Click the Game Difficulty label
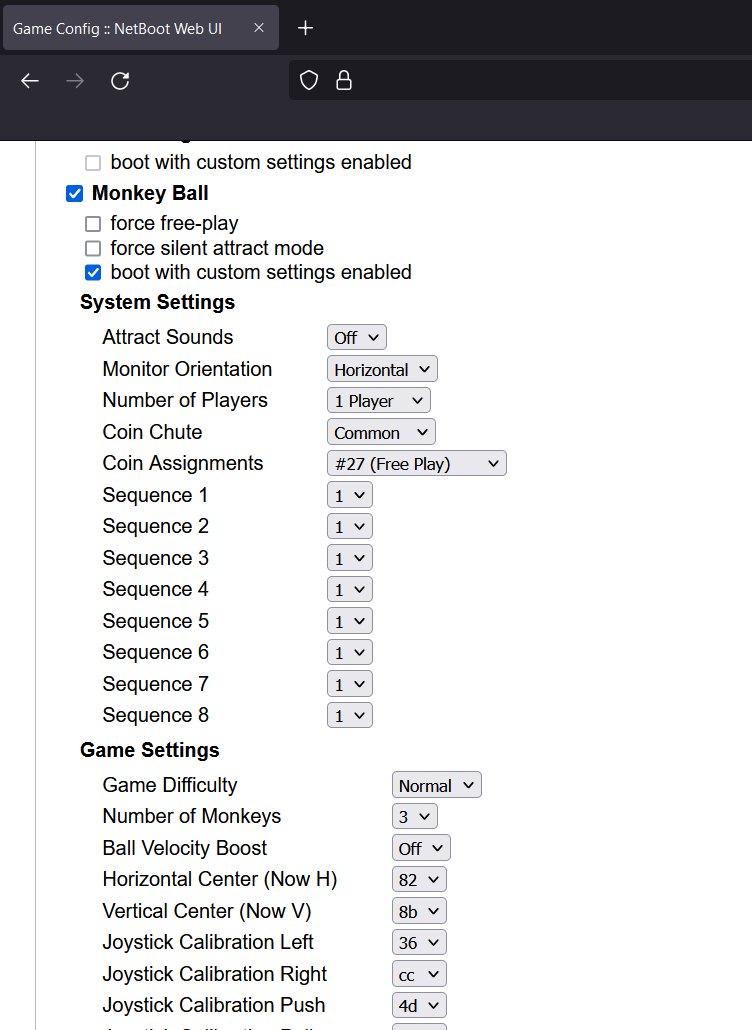This screenshot has width=752, height=1030. pos(169,785)
